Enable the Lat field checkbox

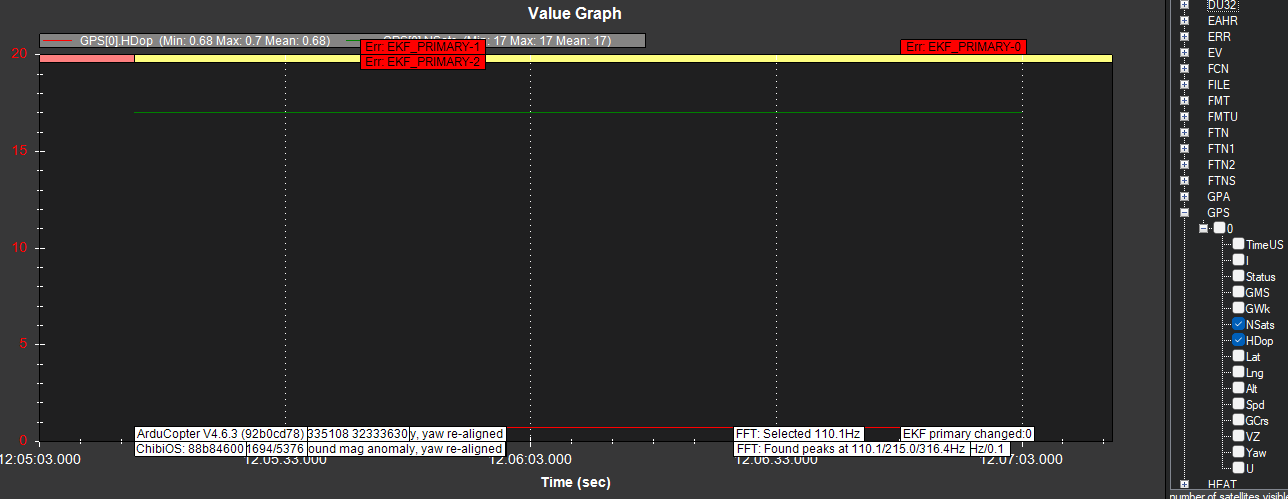tap(1238, 356)
